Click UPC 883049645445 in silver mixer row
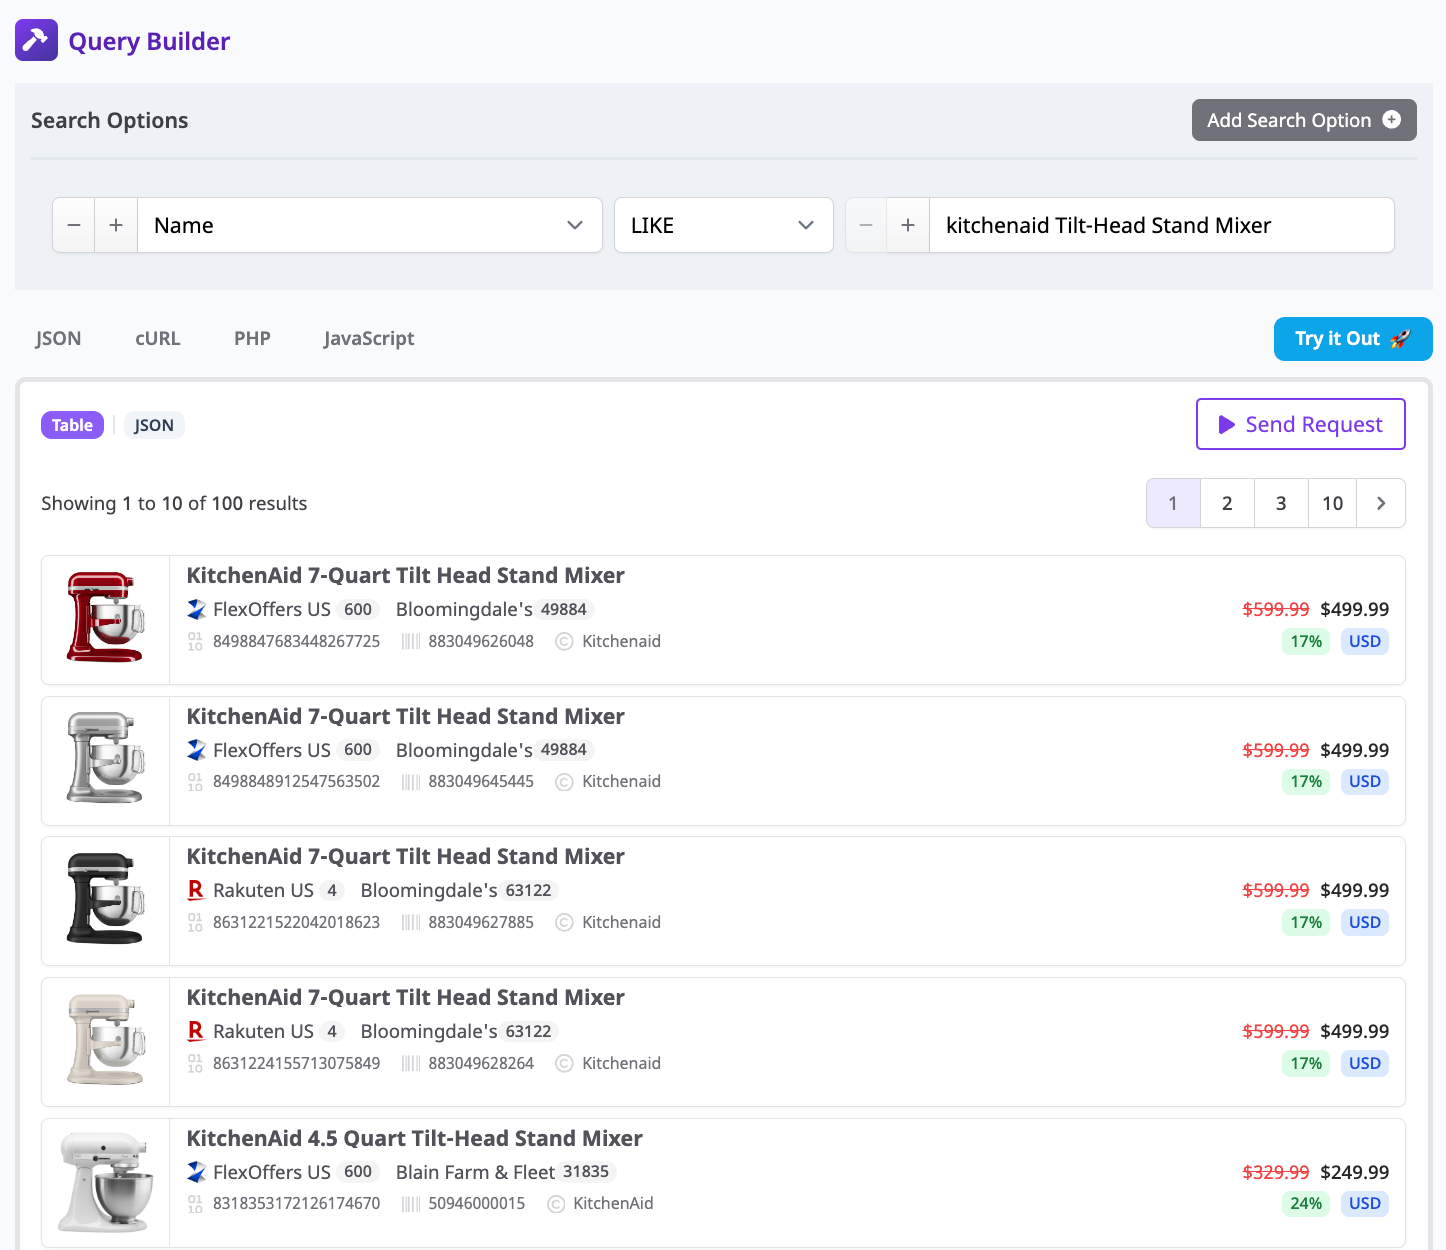The width and height of the screenshot is (1446, 1250). [x=481, y=781]
